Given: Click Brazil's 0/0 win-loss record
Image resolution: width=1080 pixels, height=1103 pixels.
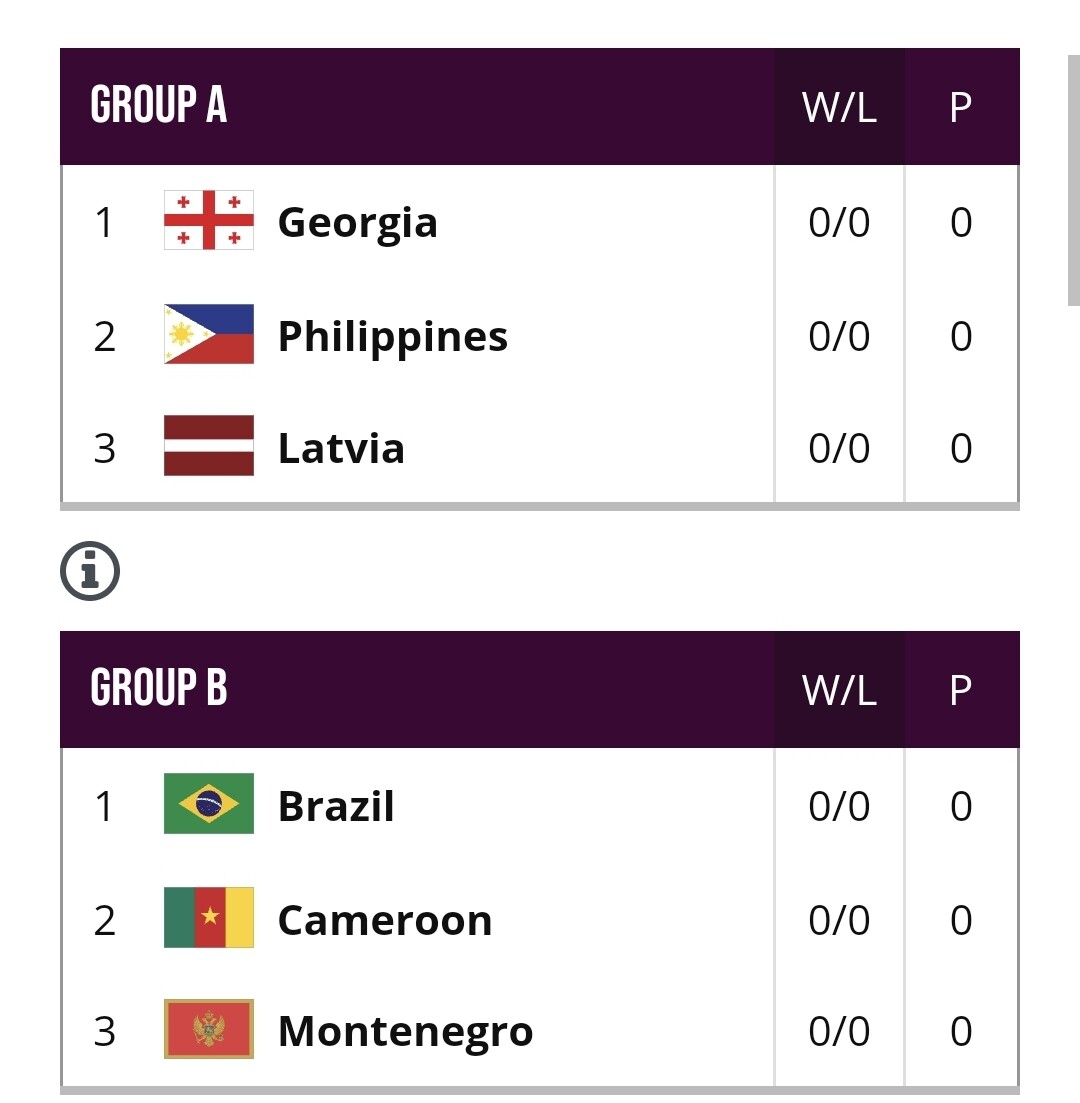Looking at the screenshot, I should click(x=839, y=806).
